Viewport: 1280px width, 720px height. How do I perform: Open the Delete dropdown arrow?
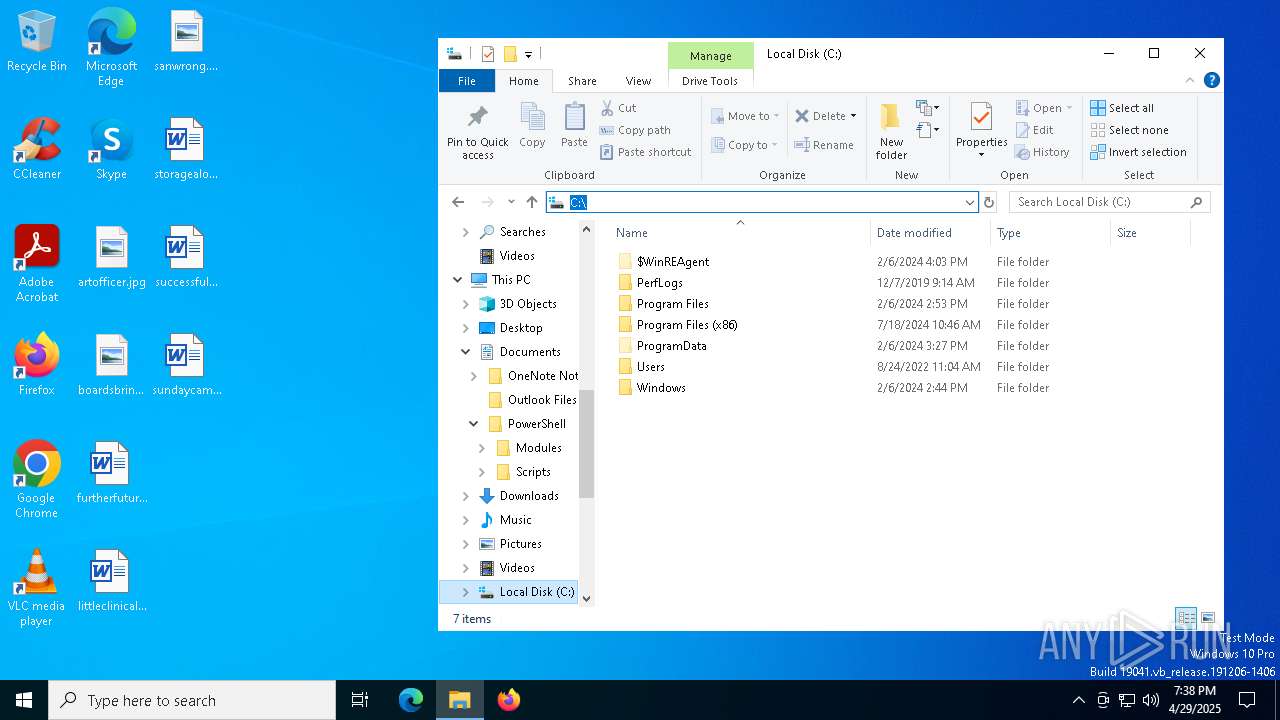tap(853, 116)
